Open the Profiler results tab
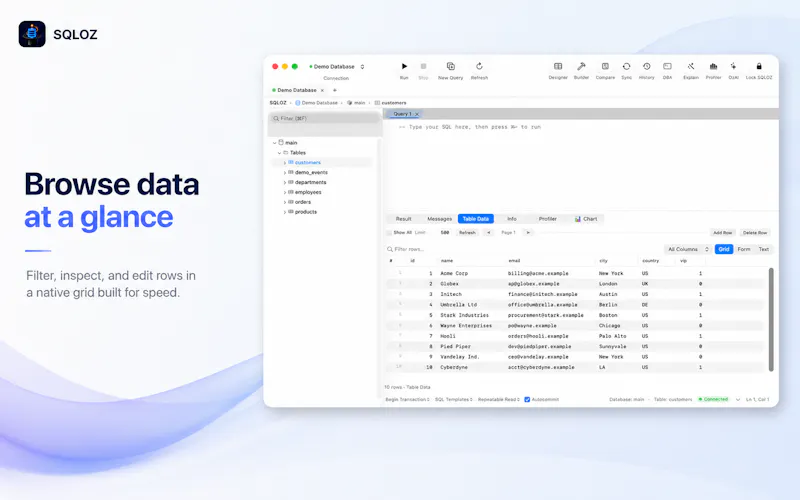Image resolution: width=800 pixels, height=500 pixels. 547,219
